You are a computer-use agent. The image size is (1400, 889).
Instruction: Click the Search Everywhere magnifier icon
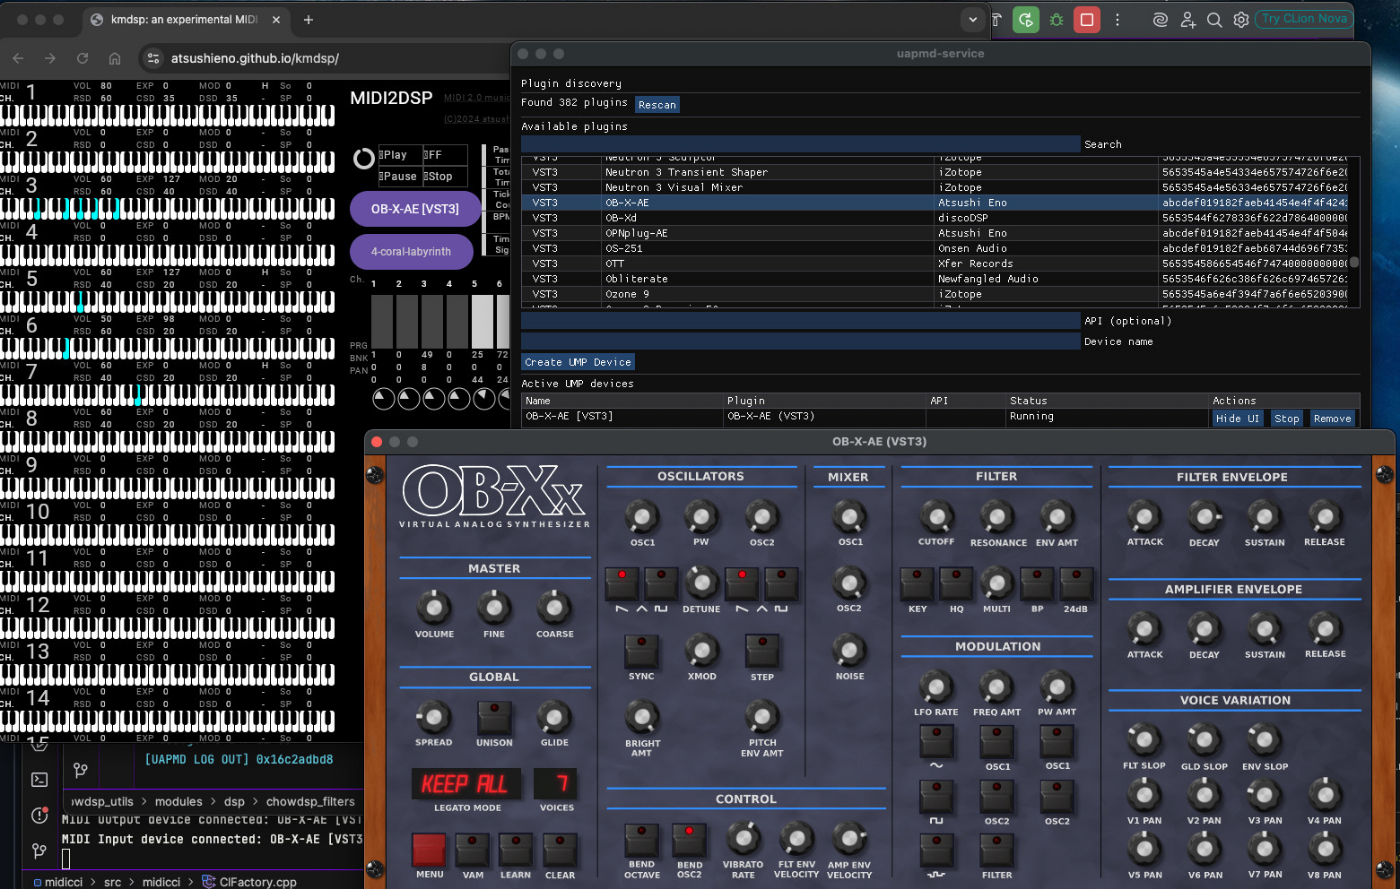click(1214, 19)
